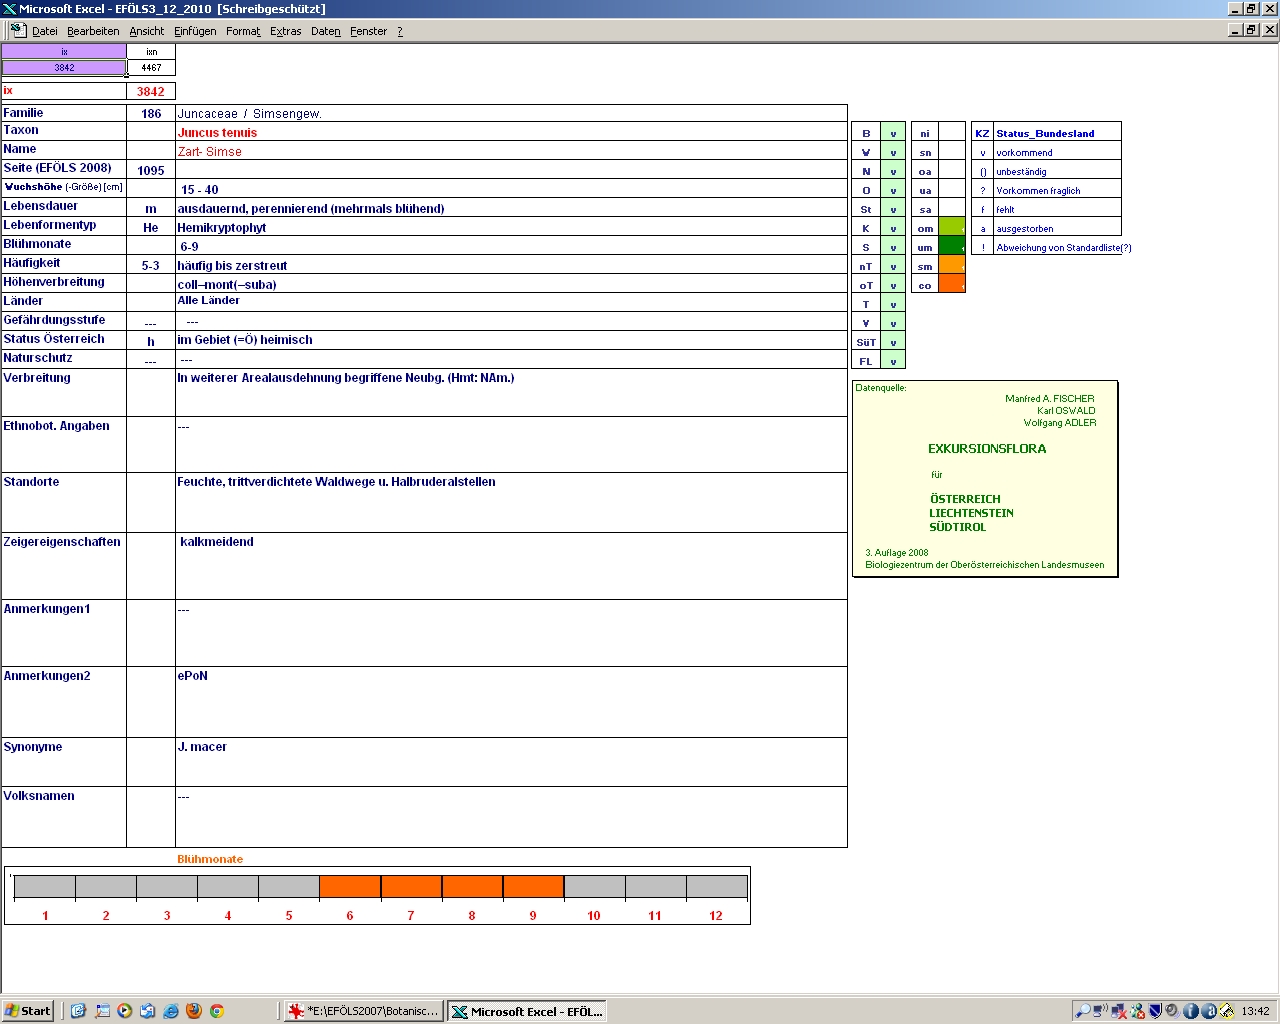This screenshot has width=1280, height=1024.
Task: Click the EXKURSIONSFLORA title in Datenquelle box
Action: tap(987, 449)
